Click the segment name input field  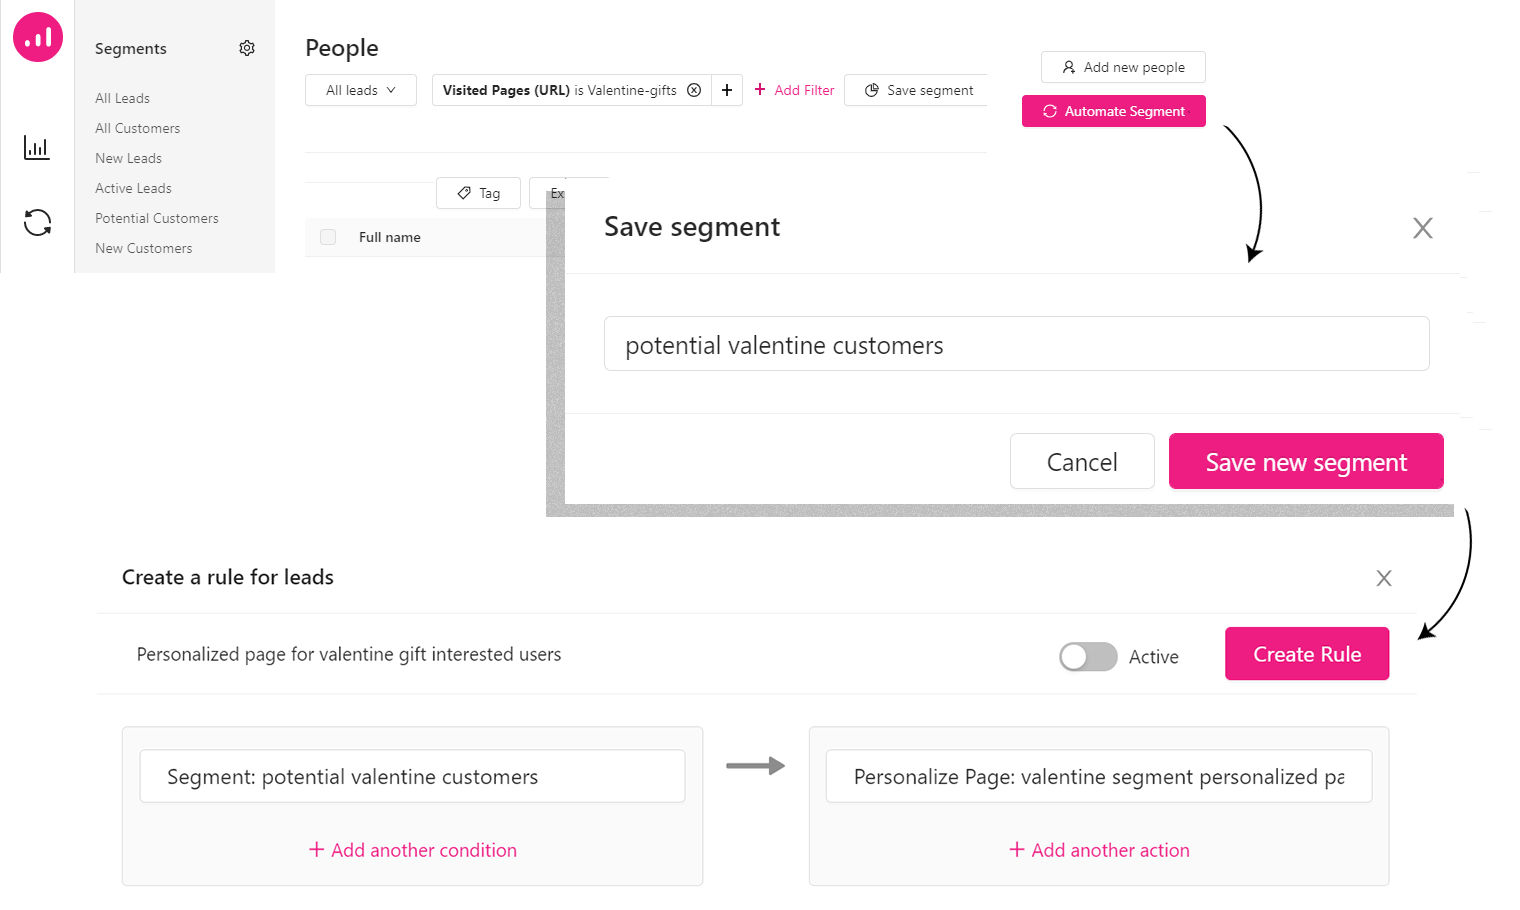coord(1016,343)
